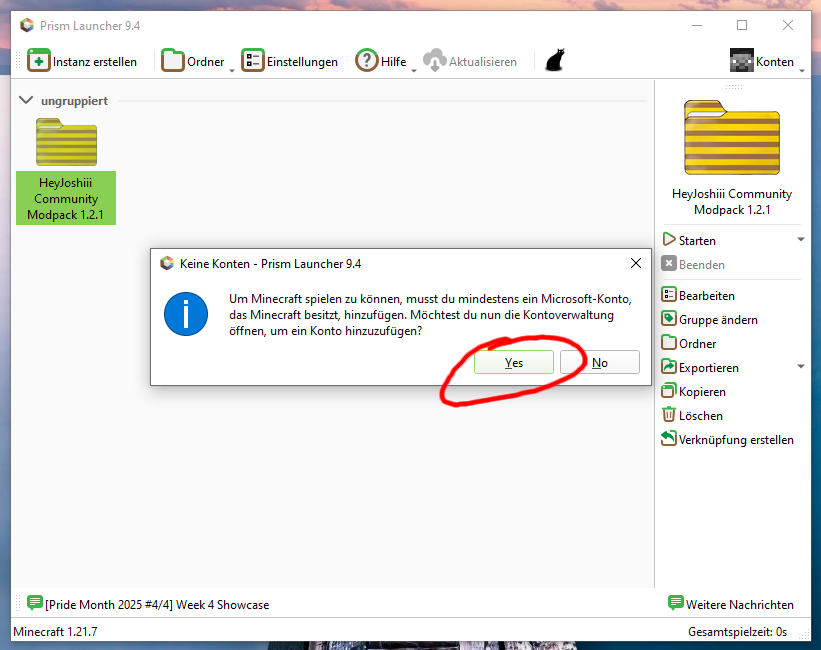Open Weitere Nachrichten in status bar
Screen dimensions: 821x650
[x=731, y=604]
